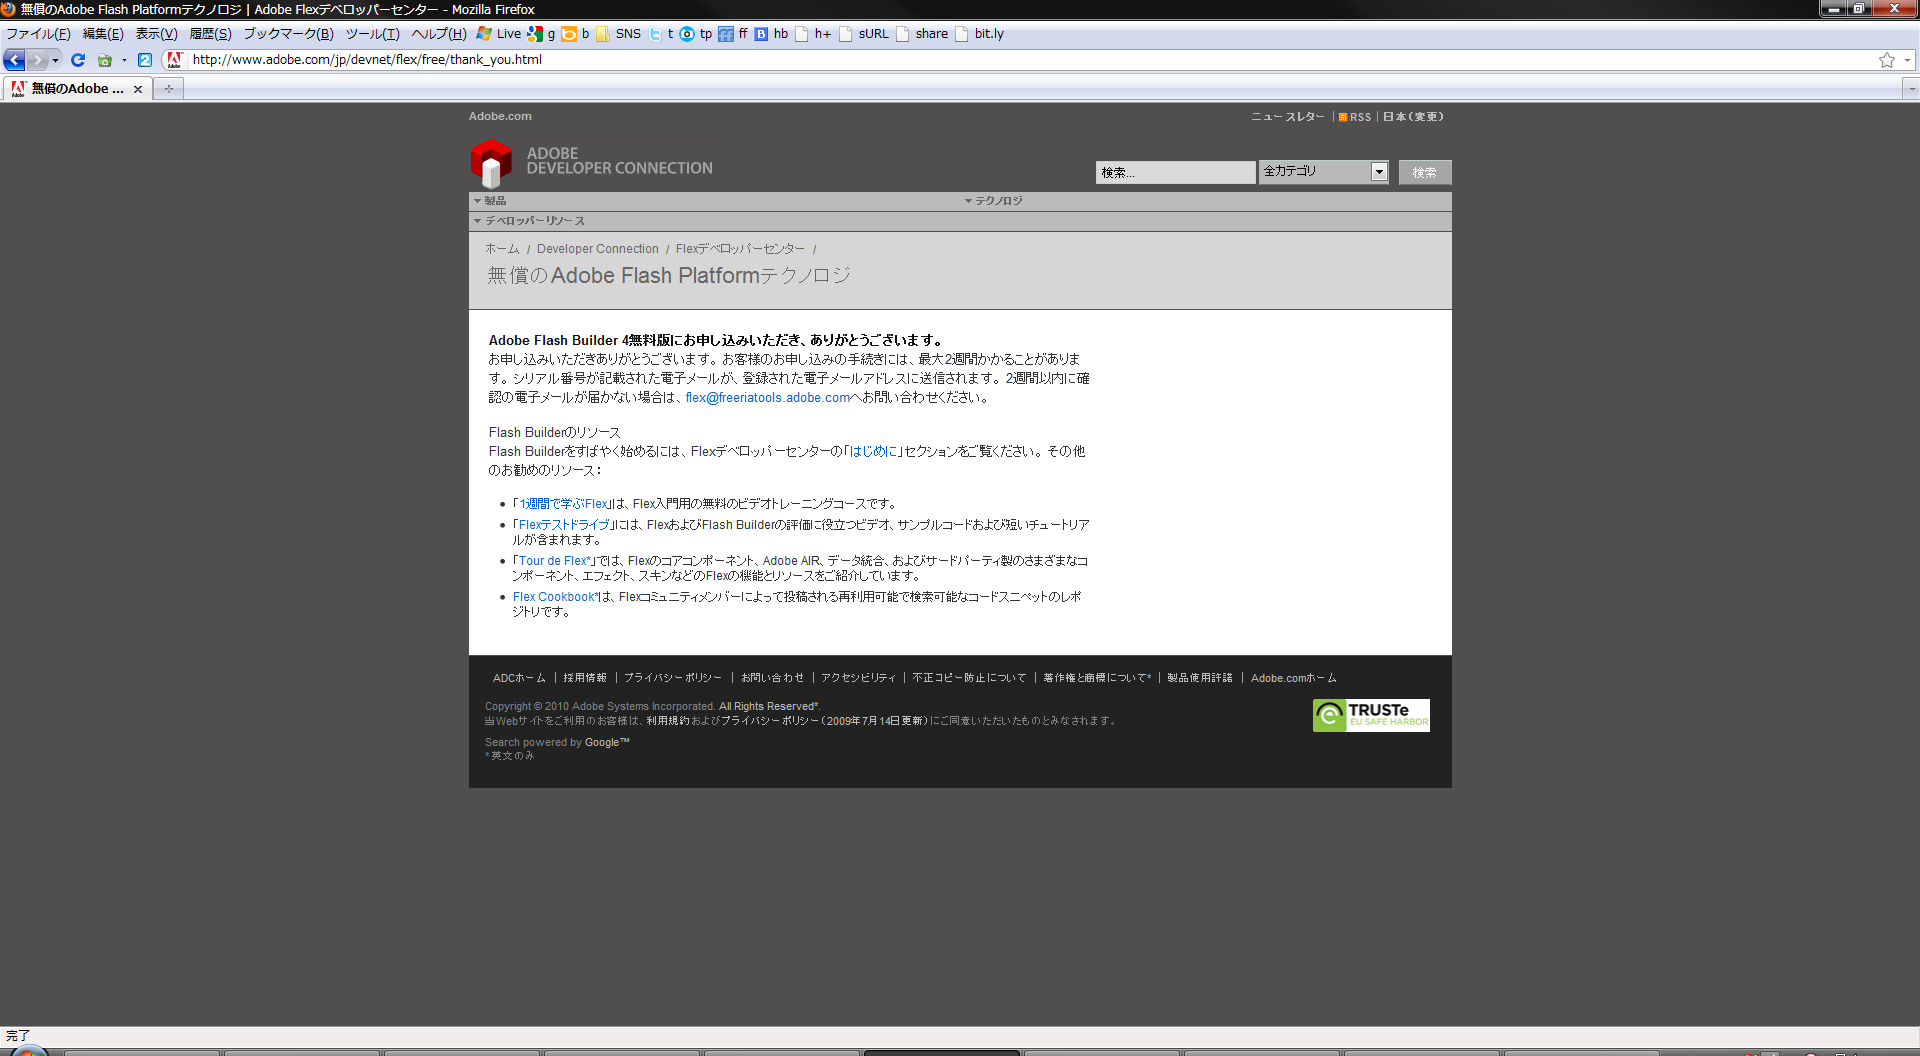The height and width of the screenshot is (1056, 1920).
Task: Click the Adobe Developer Connection cube logo
Action: pos(491,163)
